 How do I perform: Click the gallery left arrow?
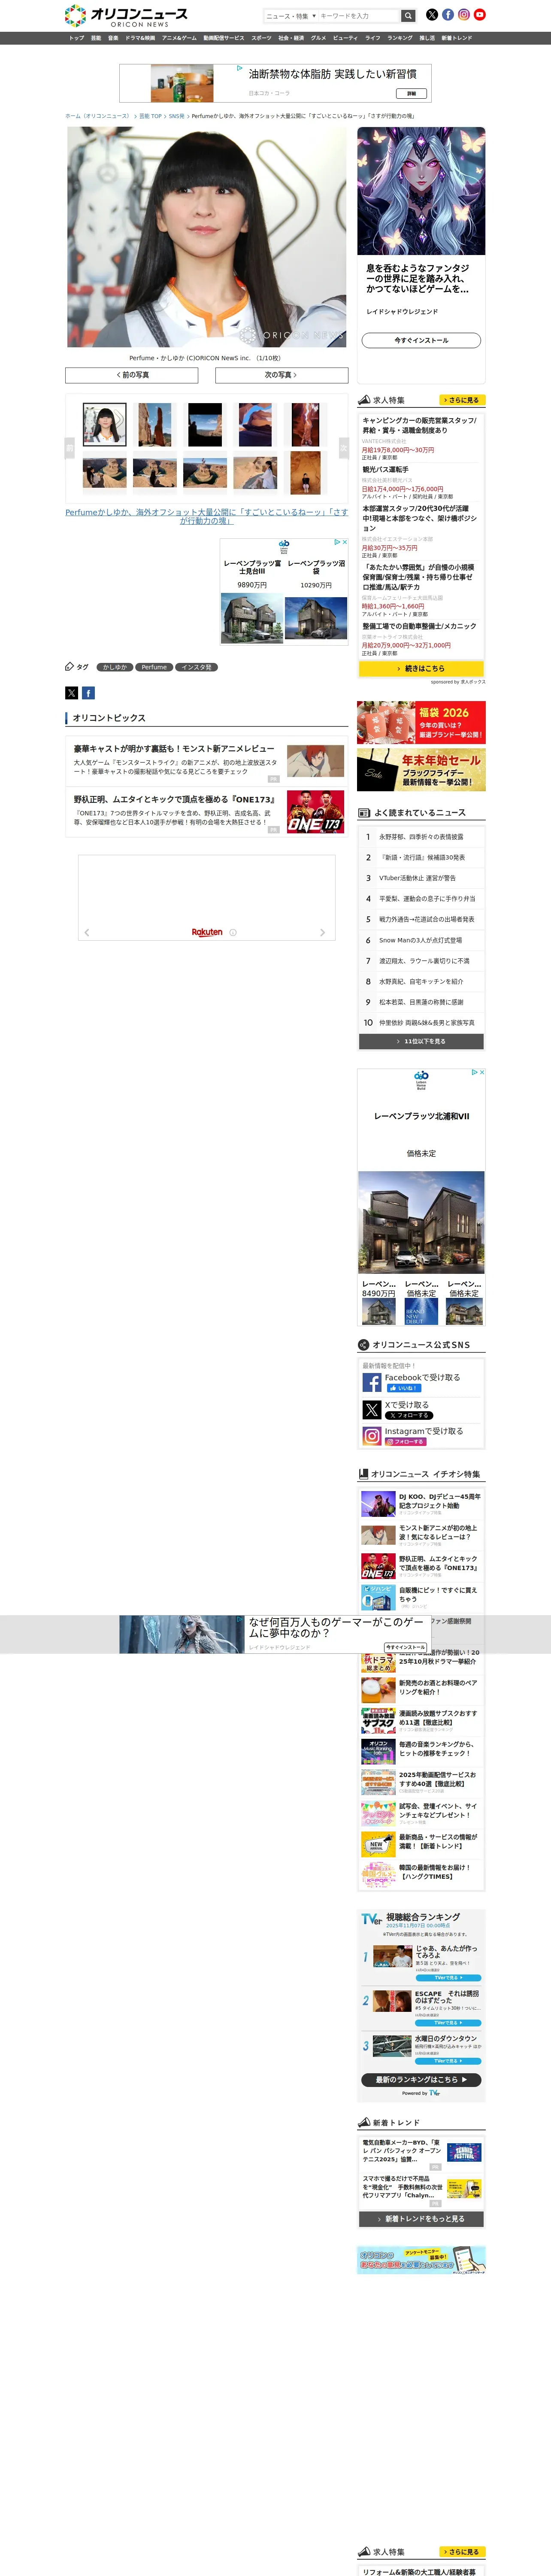(70, 448)
